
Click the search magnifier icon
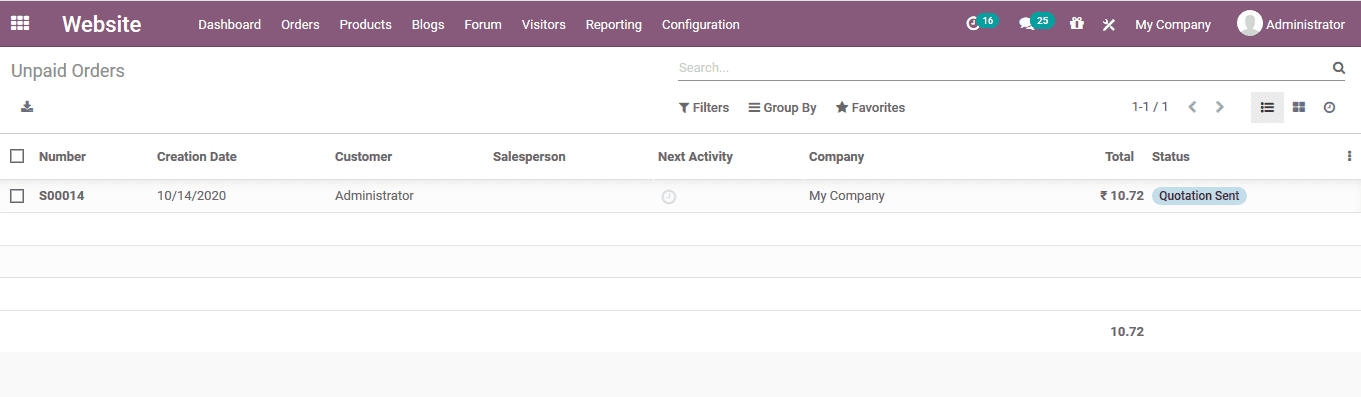pyautogui.click(x=1339, y=68)
